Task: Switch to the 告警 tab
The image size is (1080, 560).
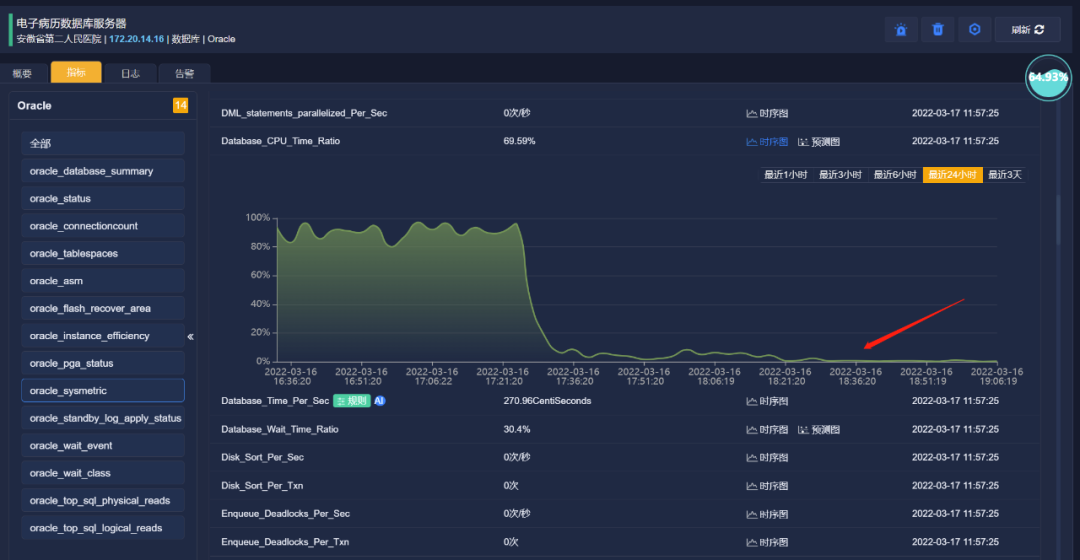Action: coord(184,73)
